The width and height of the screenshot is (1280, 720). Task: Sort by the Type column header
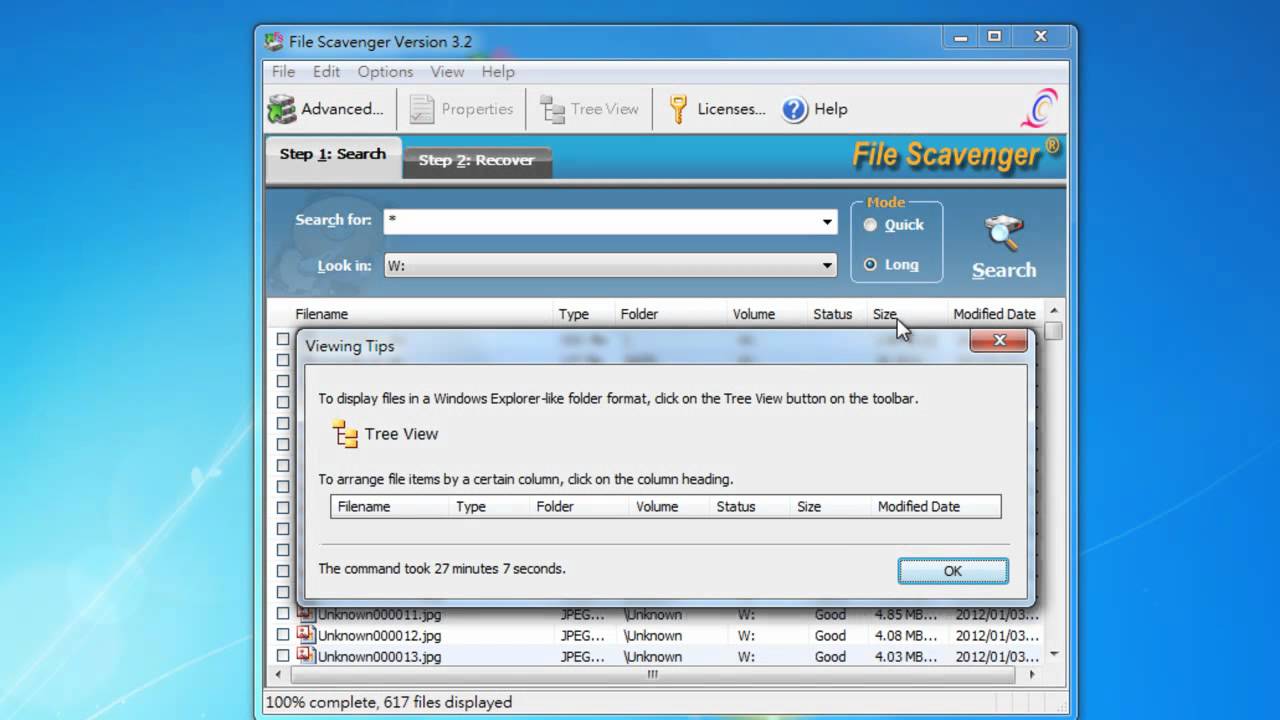(584, 314)
